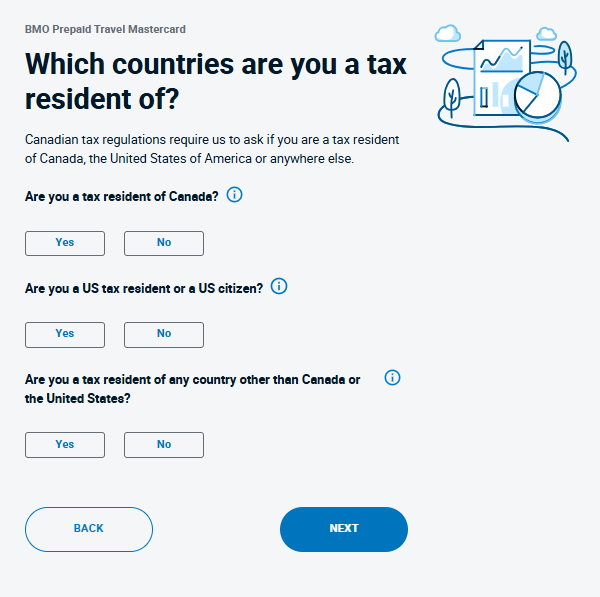
Task: Click the 'US tax resident or a US citizen' question text
Action: (x=144, y=288)
